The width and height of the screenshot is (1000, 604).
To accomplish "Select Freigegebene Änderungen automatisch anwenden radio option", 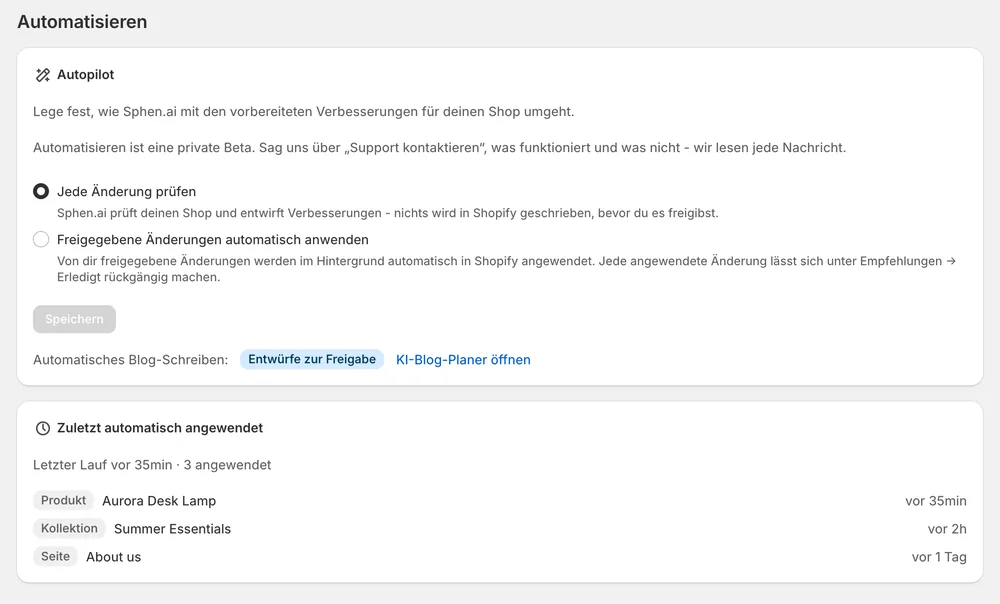I will [x=41, y=239].
